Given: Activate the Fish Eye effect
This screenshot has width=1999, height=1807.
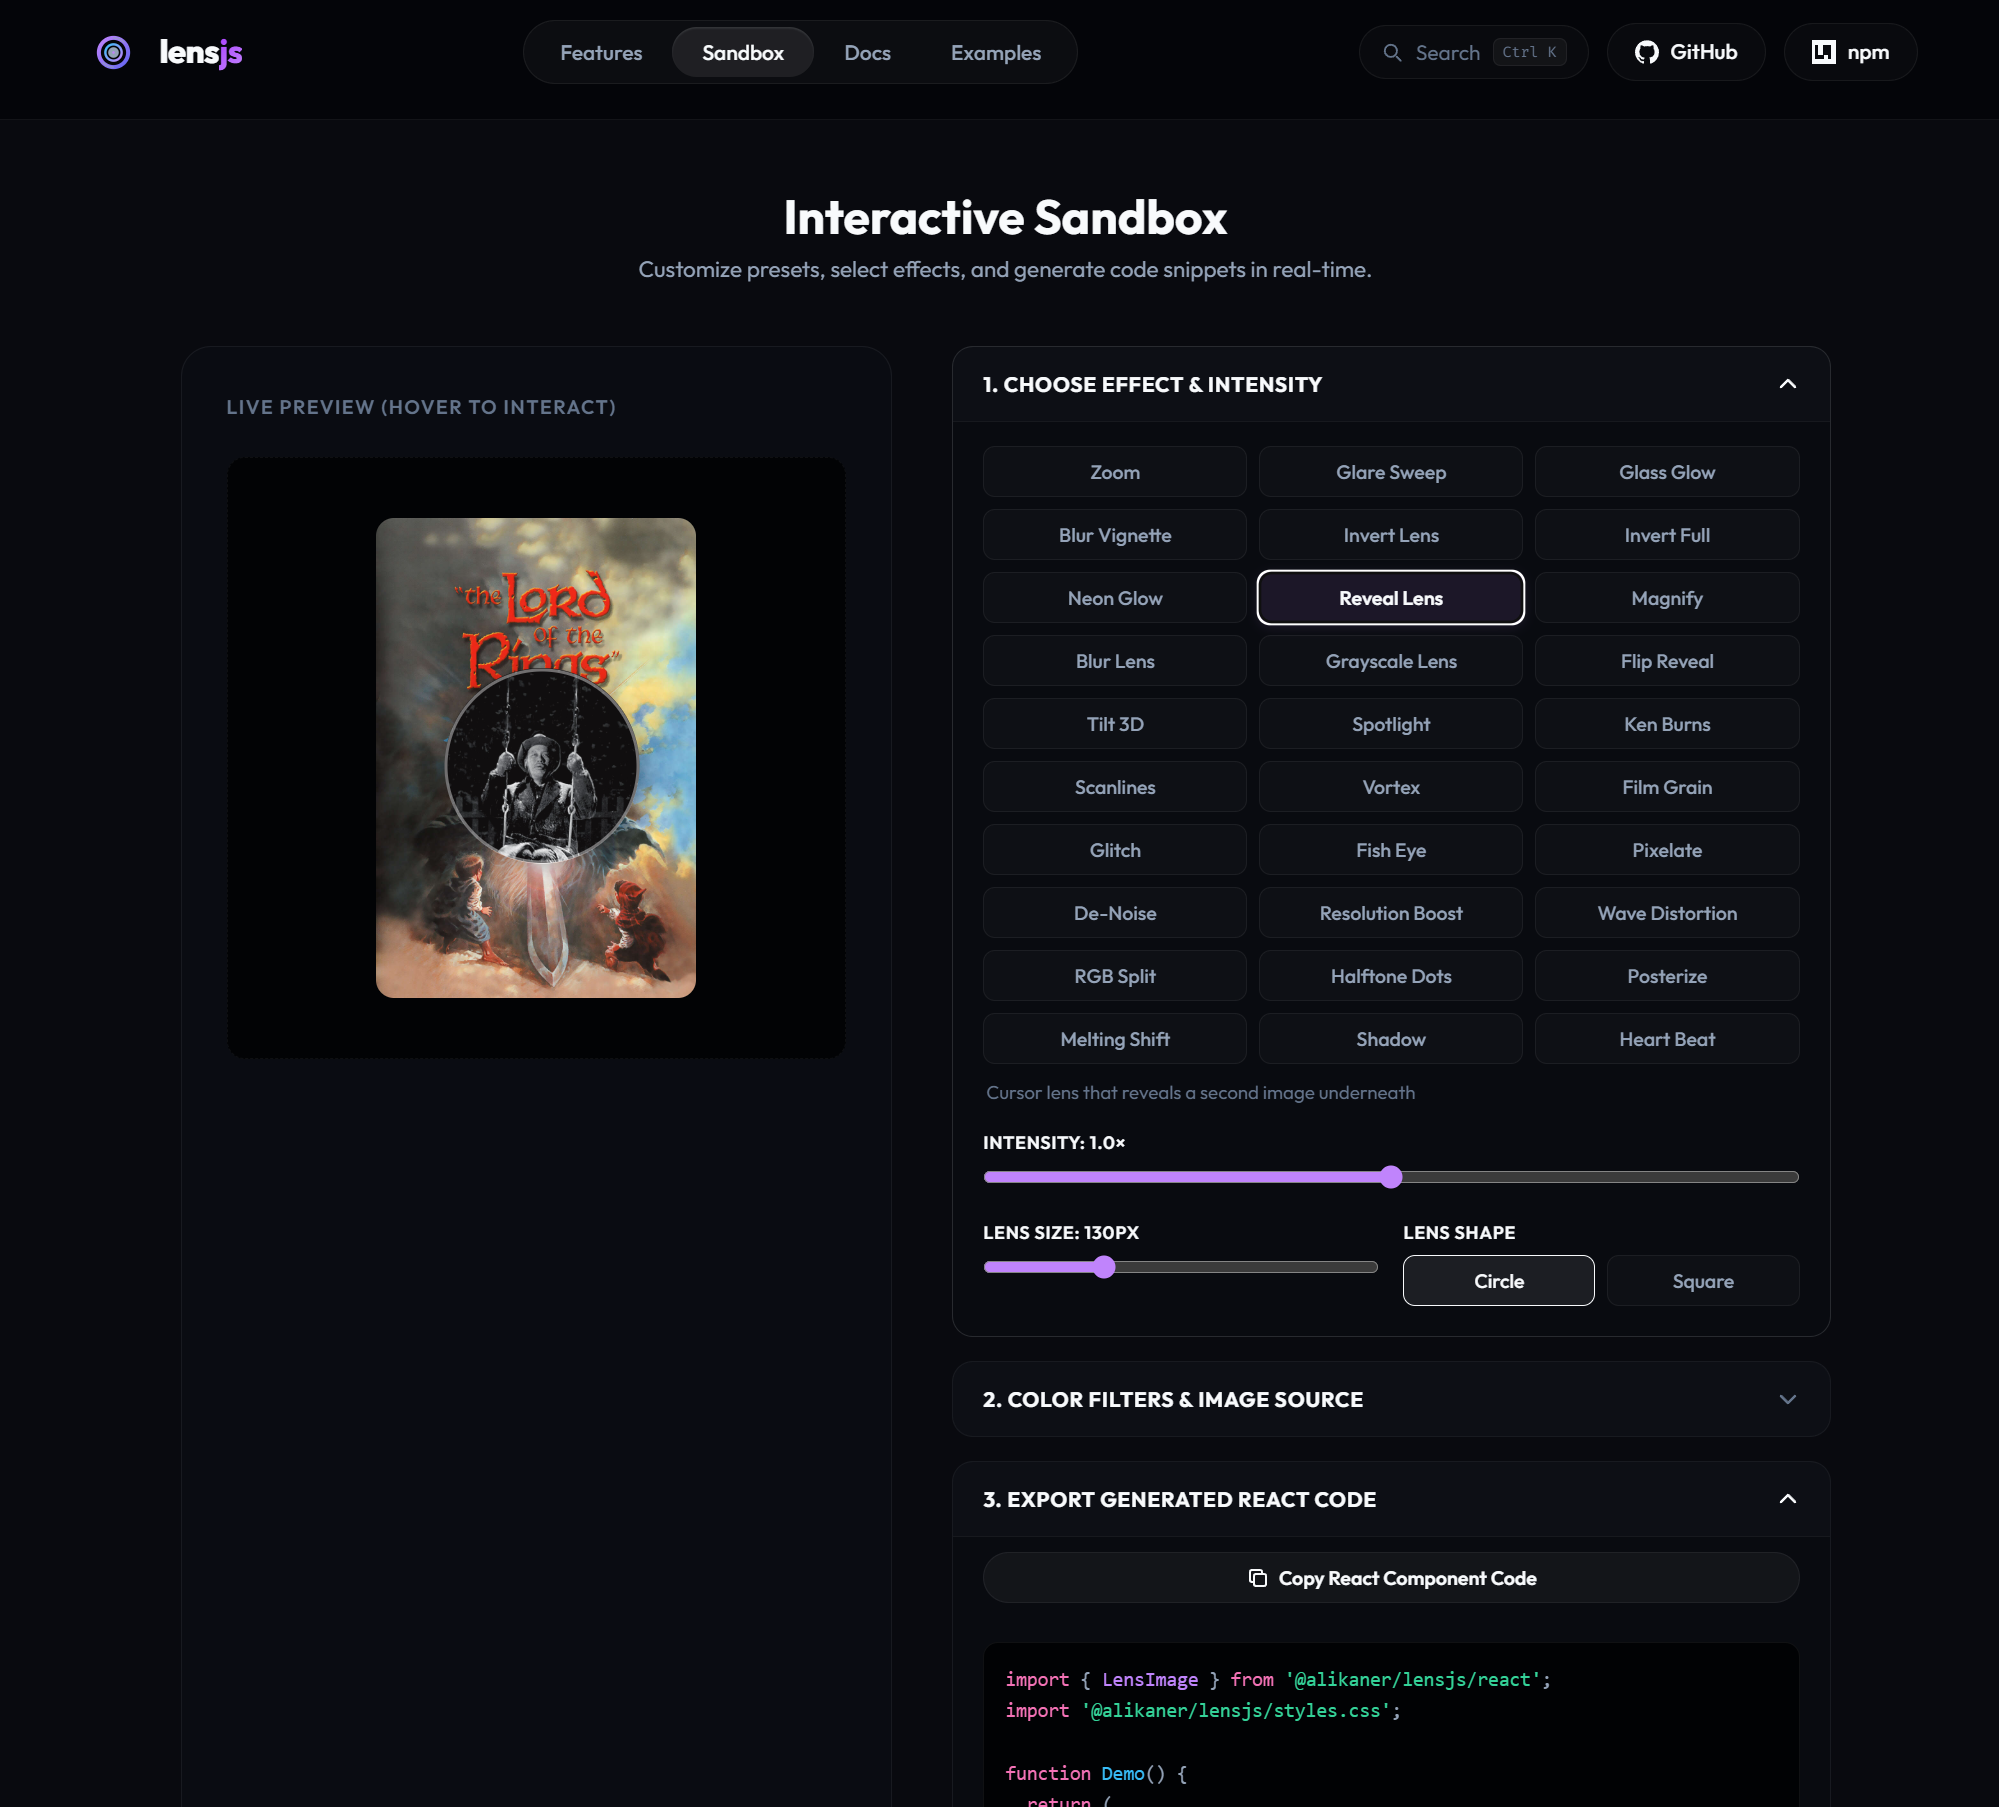Looking at the screenshot, I should click(1391, 850).
